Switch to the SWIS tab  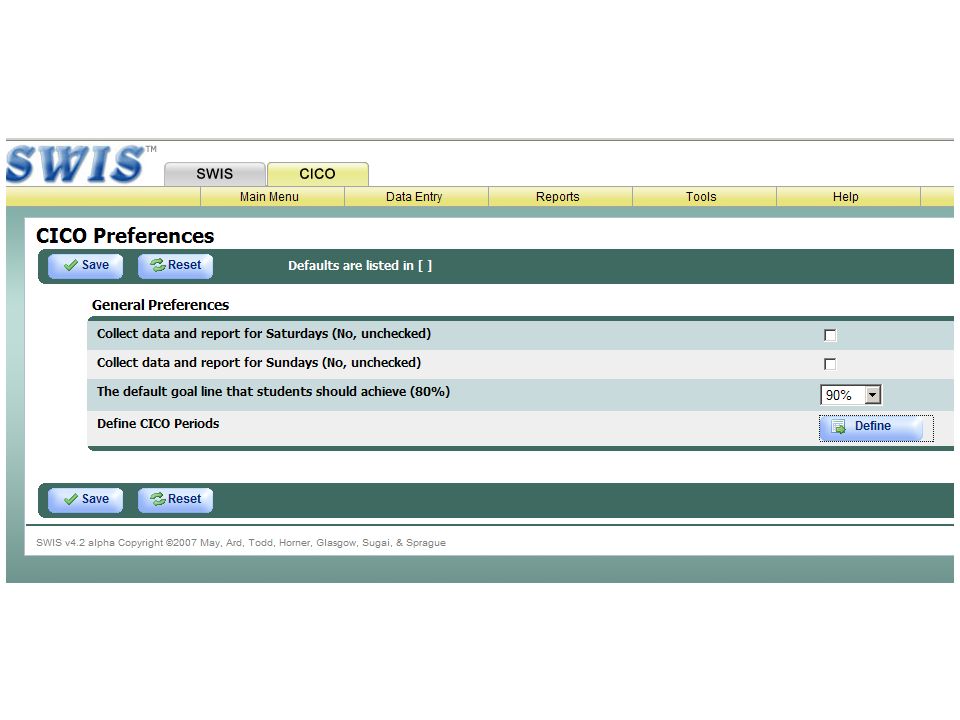(x=215, y=174)
